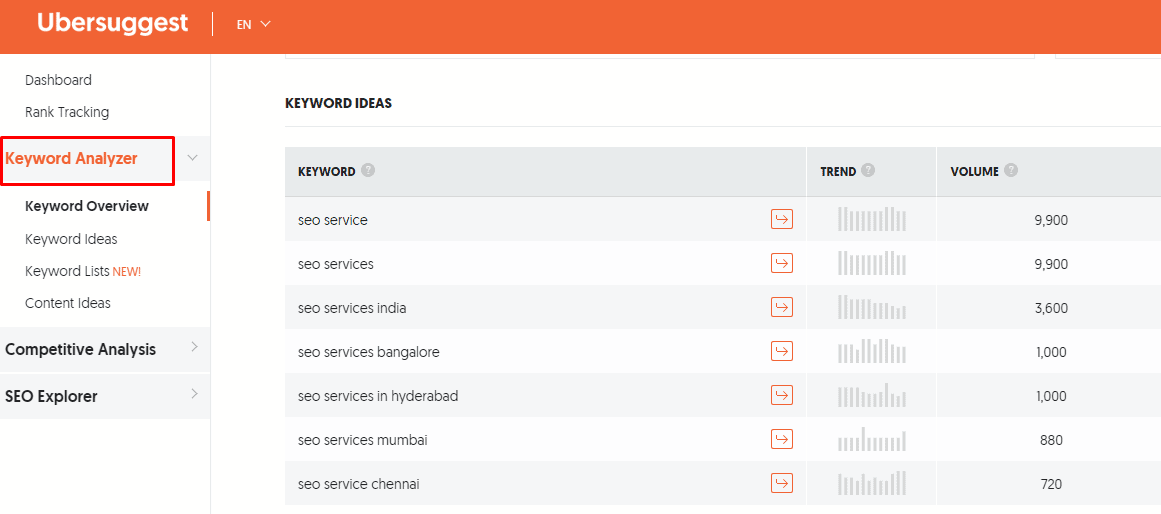Click help icon next to KEYWORD header

pyautogui.click(x=368, y=170)
